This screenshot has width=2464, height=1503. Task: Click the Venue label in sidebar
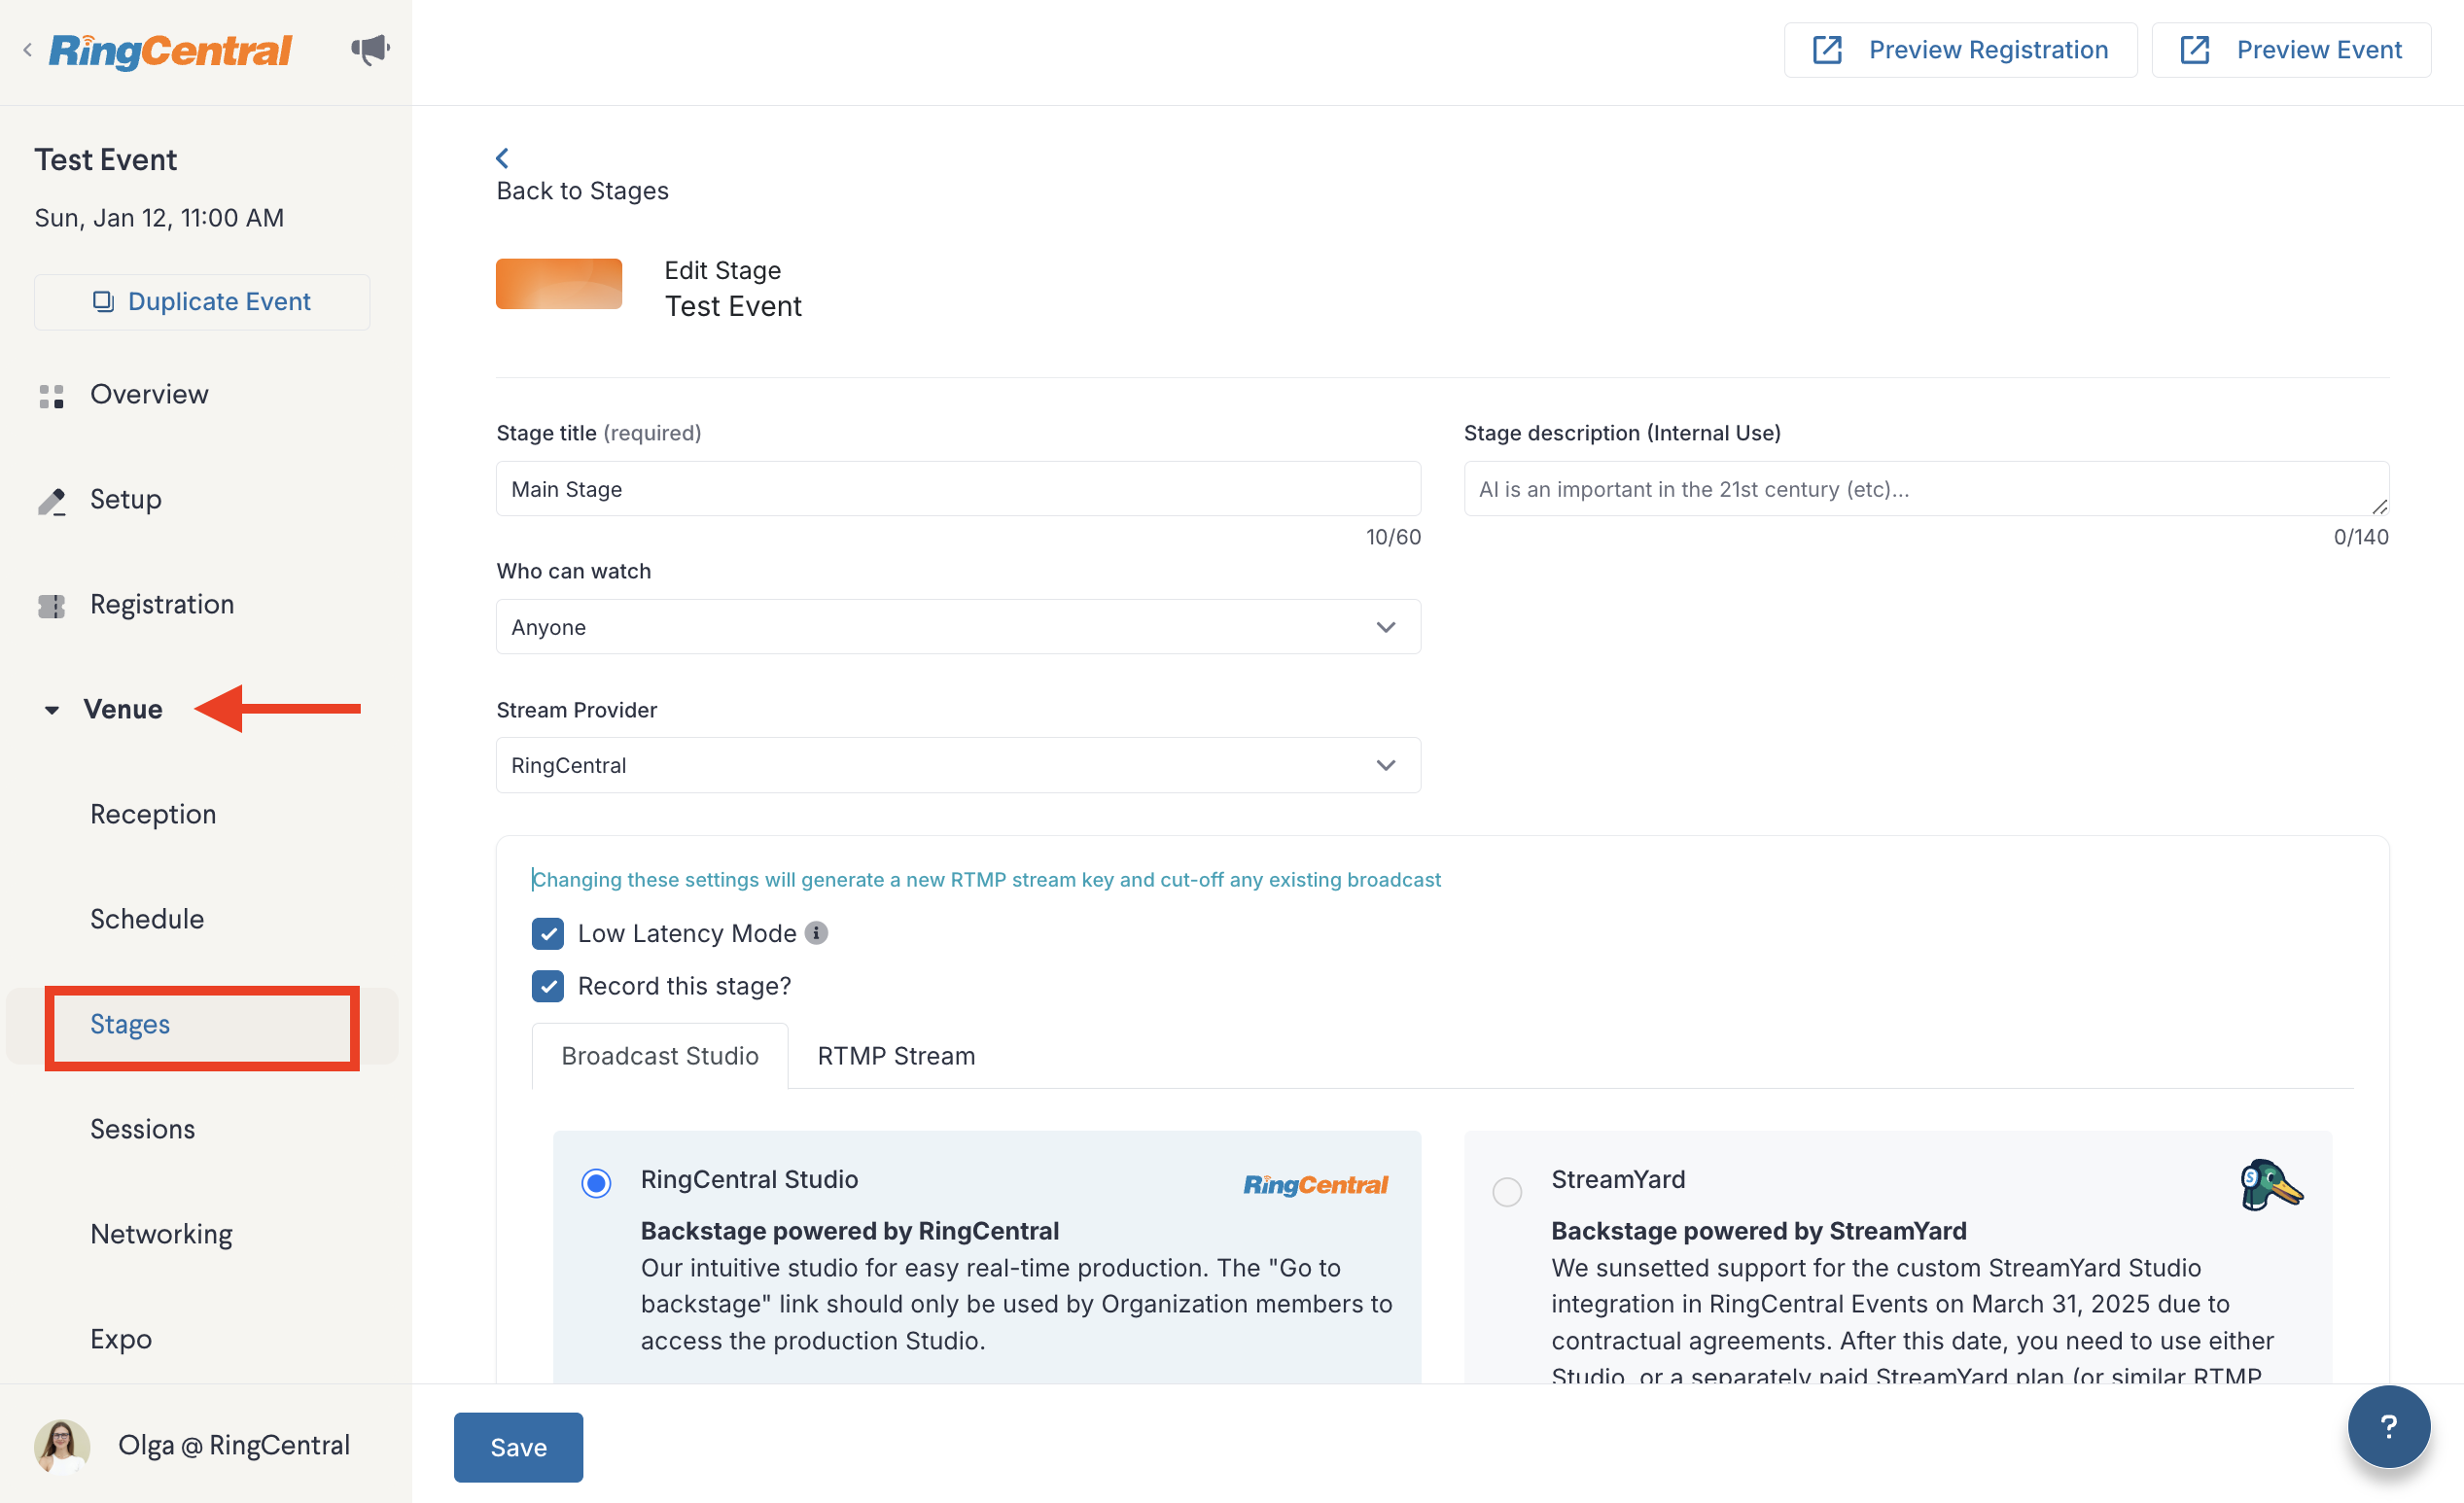123,709
